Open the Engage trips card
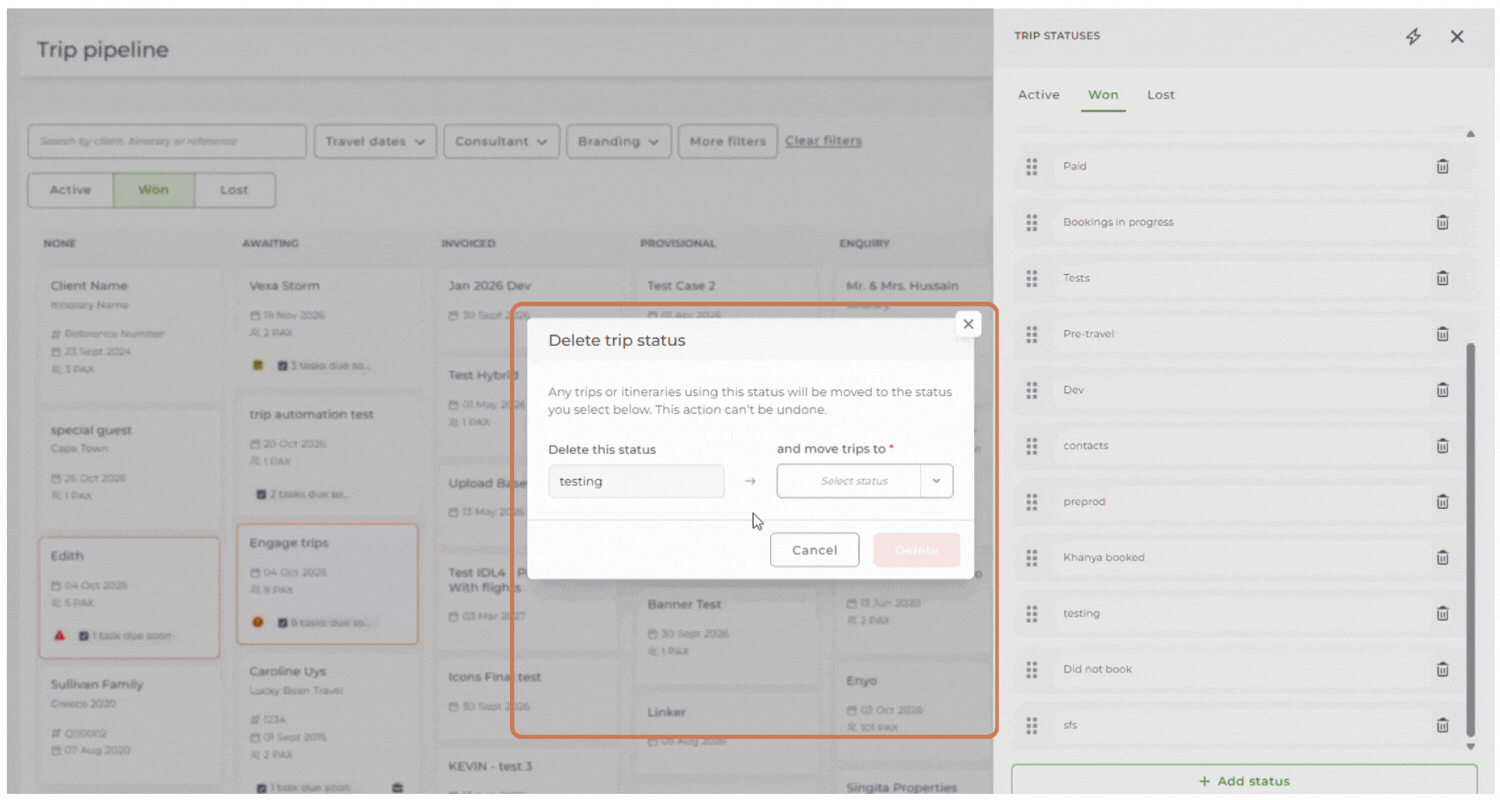Image resolution: width=1500 pixels, height=800 pixels. [x=327, y=584]
